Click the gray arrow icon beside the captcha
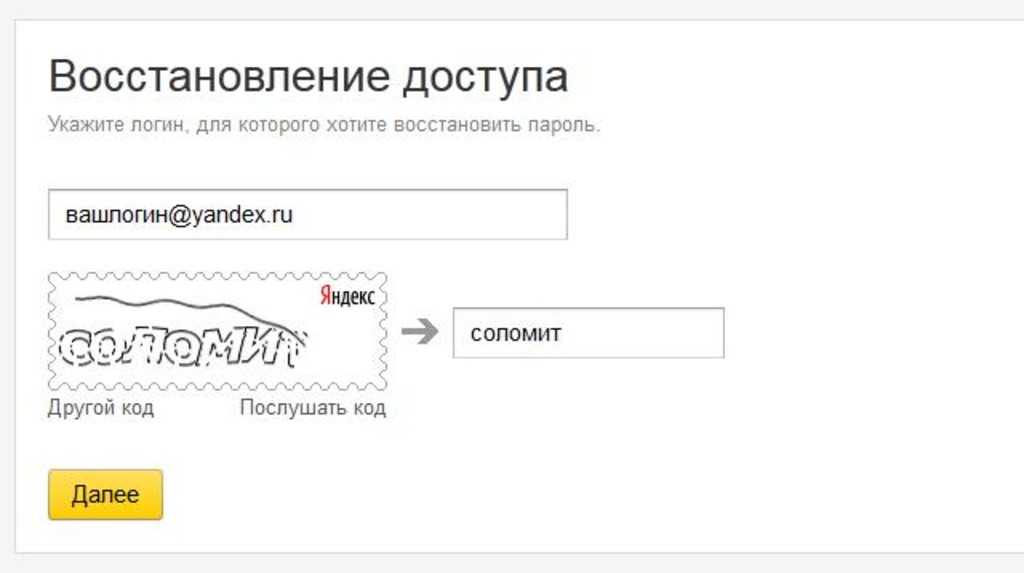The width and height of the screenshot is (1024, 573). [420, 332]
